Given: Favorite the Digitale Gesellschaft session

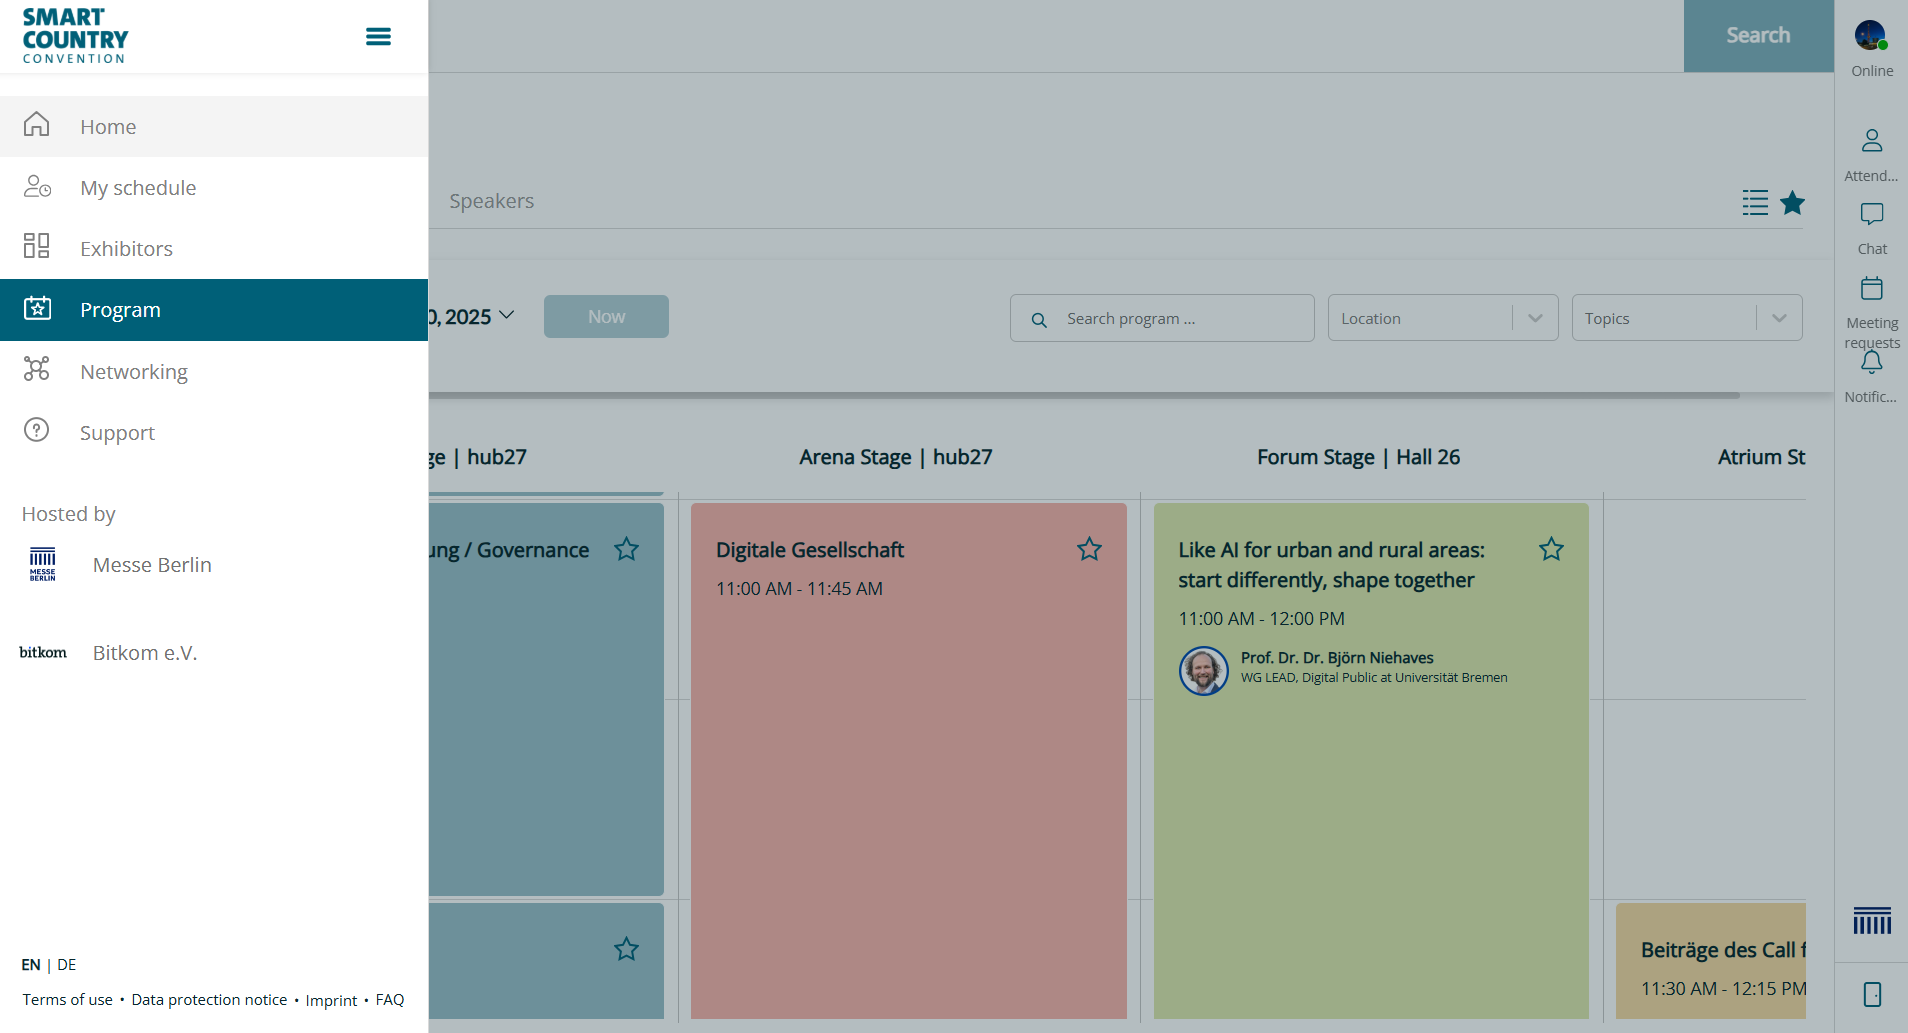Looking at the screenshot, I should [x=1089, y=549].
